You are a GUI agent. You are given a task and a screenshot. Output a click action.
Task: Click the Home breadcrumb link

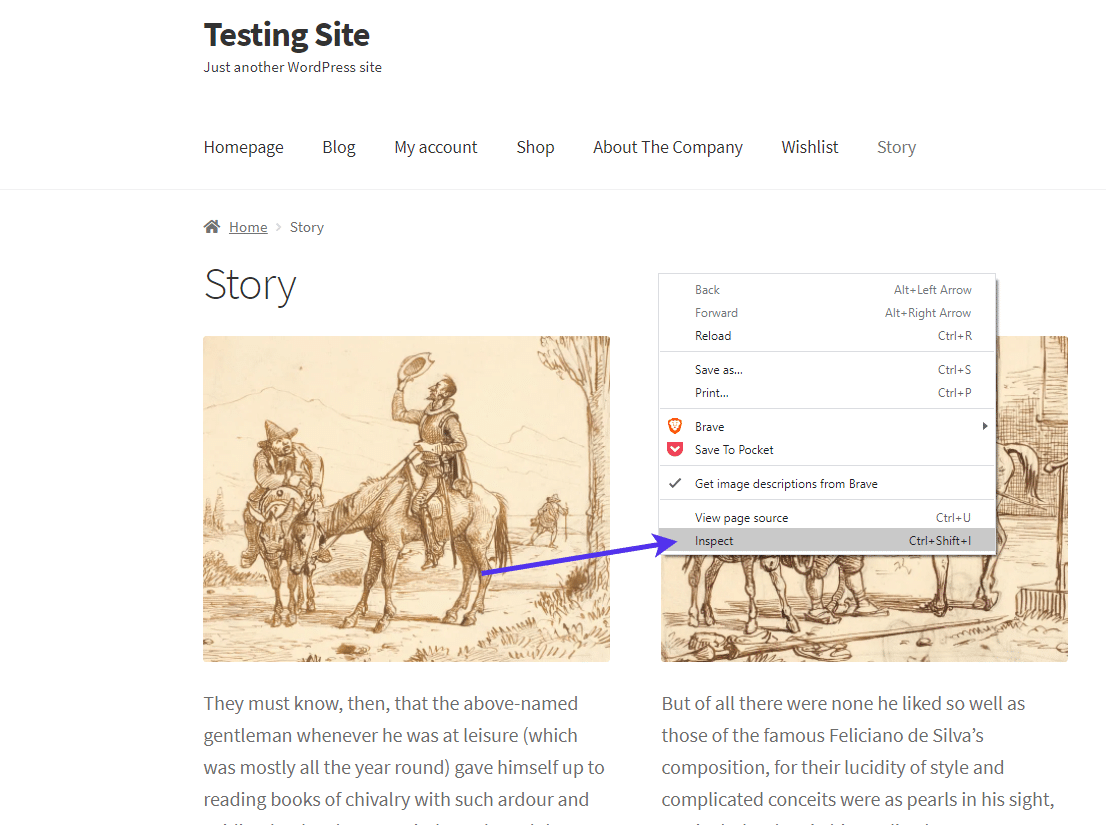248,226
